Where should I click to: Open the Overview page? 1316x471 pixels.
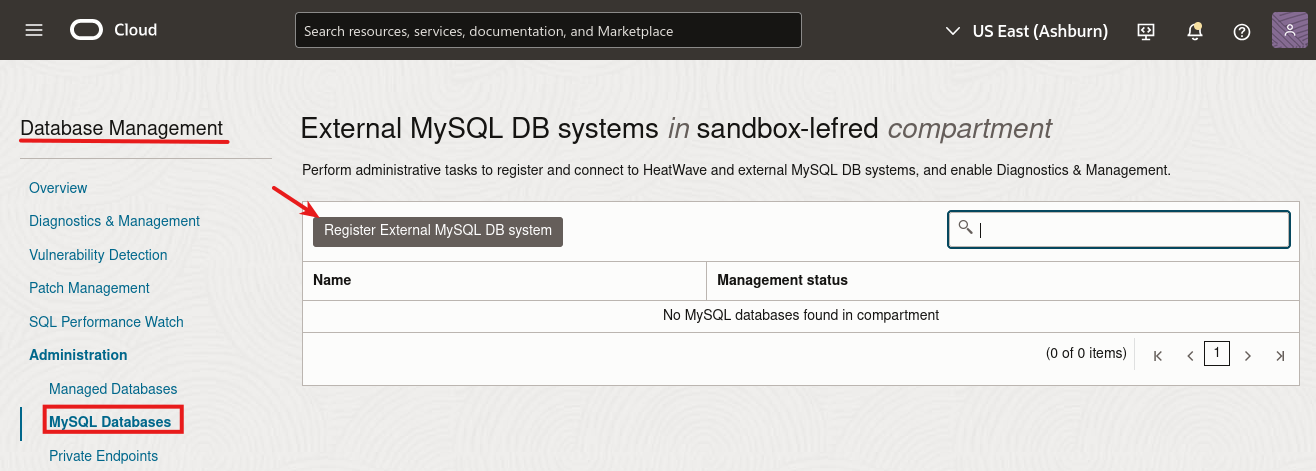tap(58, 188)
